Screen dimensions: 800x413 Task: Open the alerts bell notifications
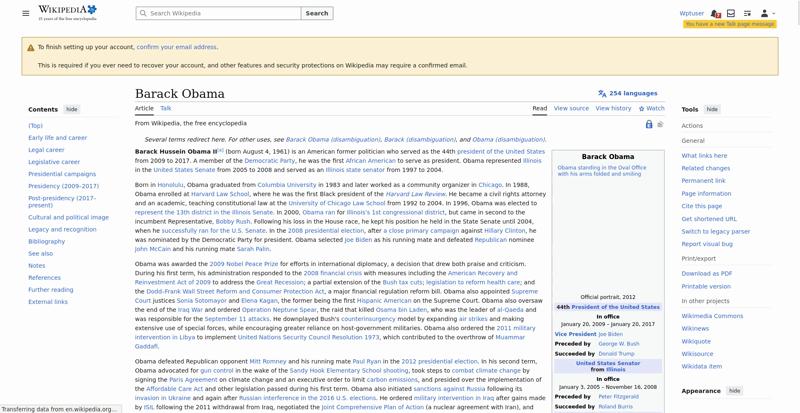tap(715, 13)
